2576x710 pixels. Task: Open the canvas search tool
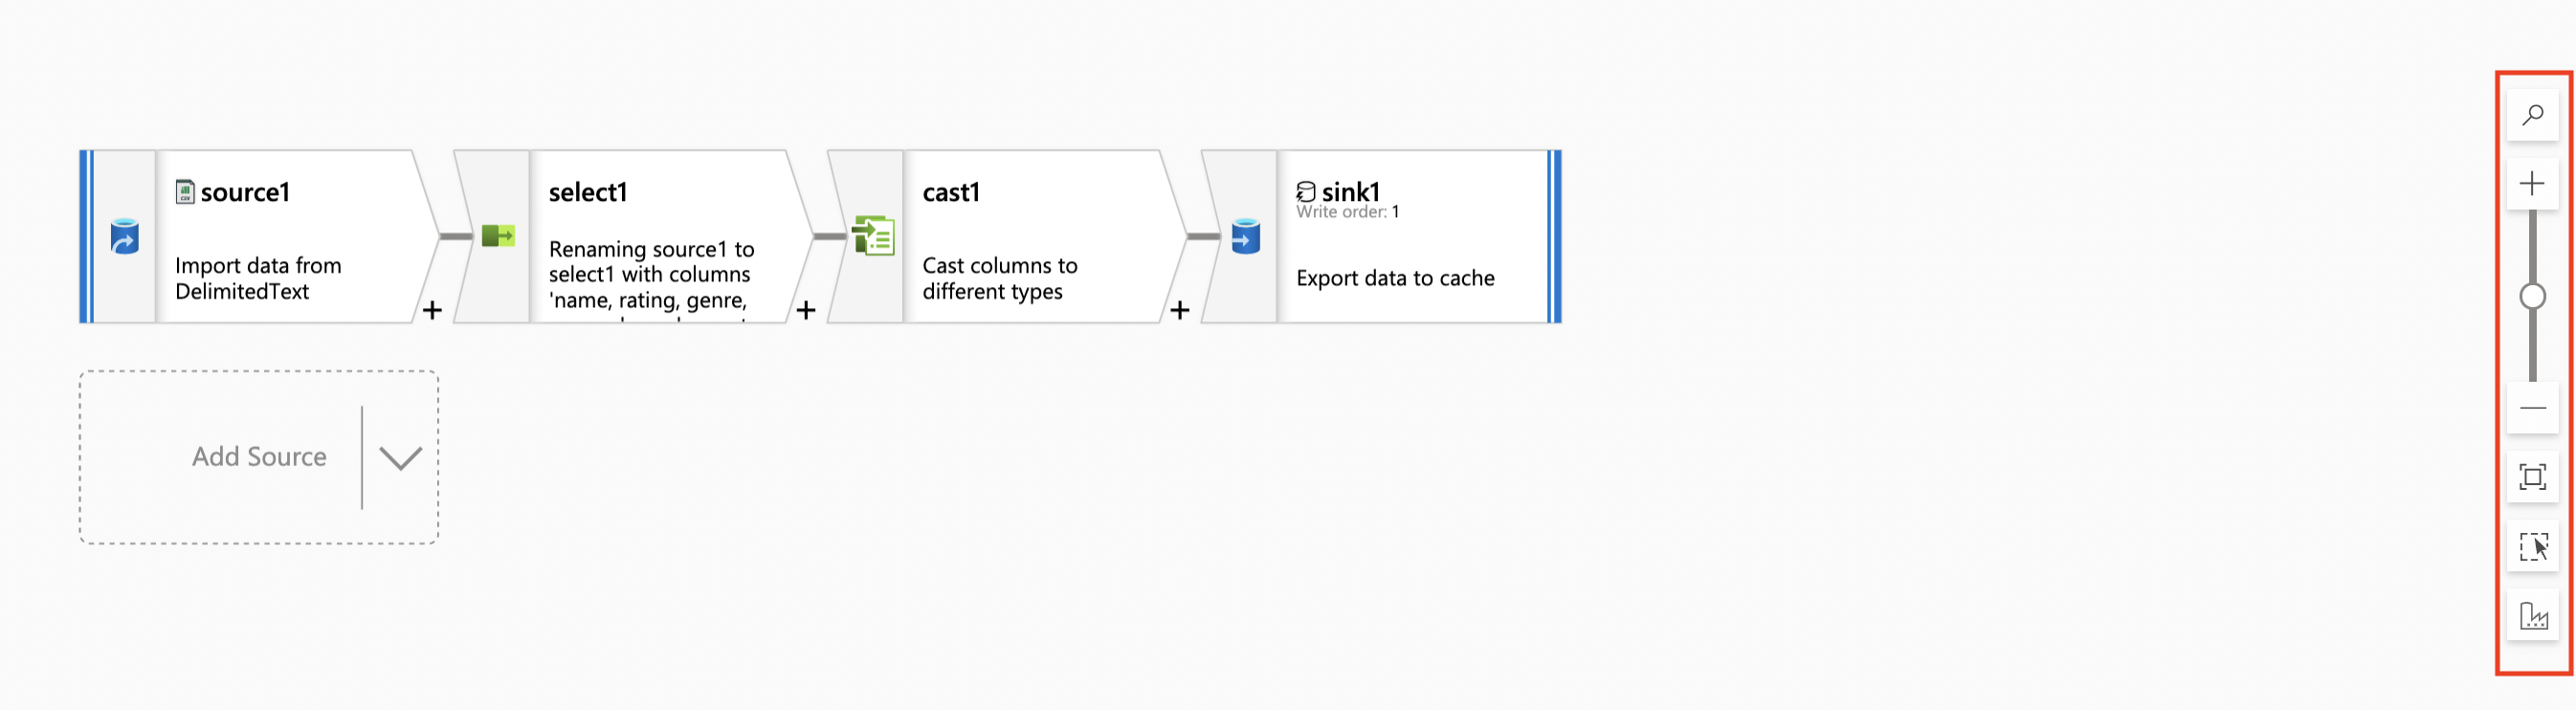2532,115
